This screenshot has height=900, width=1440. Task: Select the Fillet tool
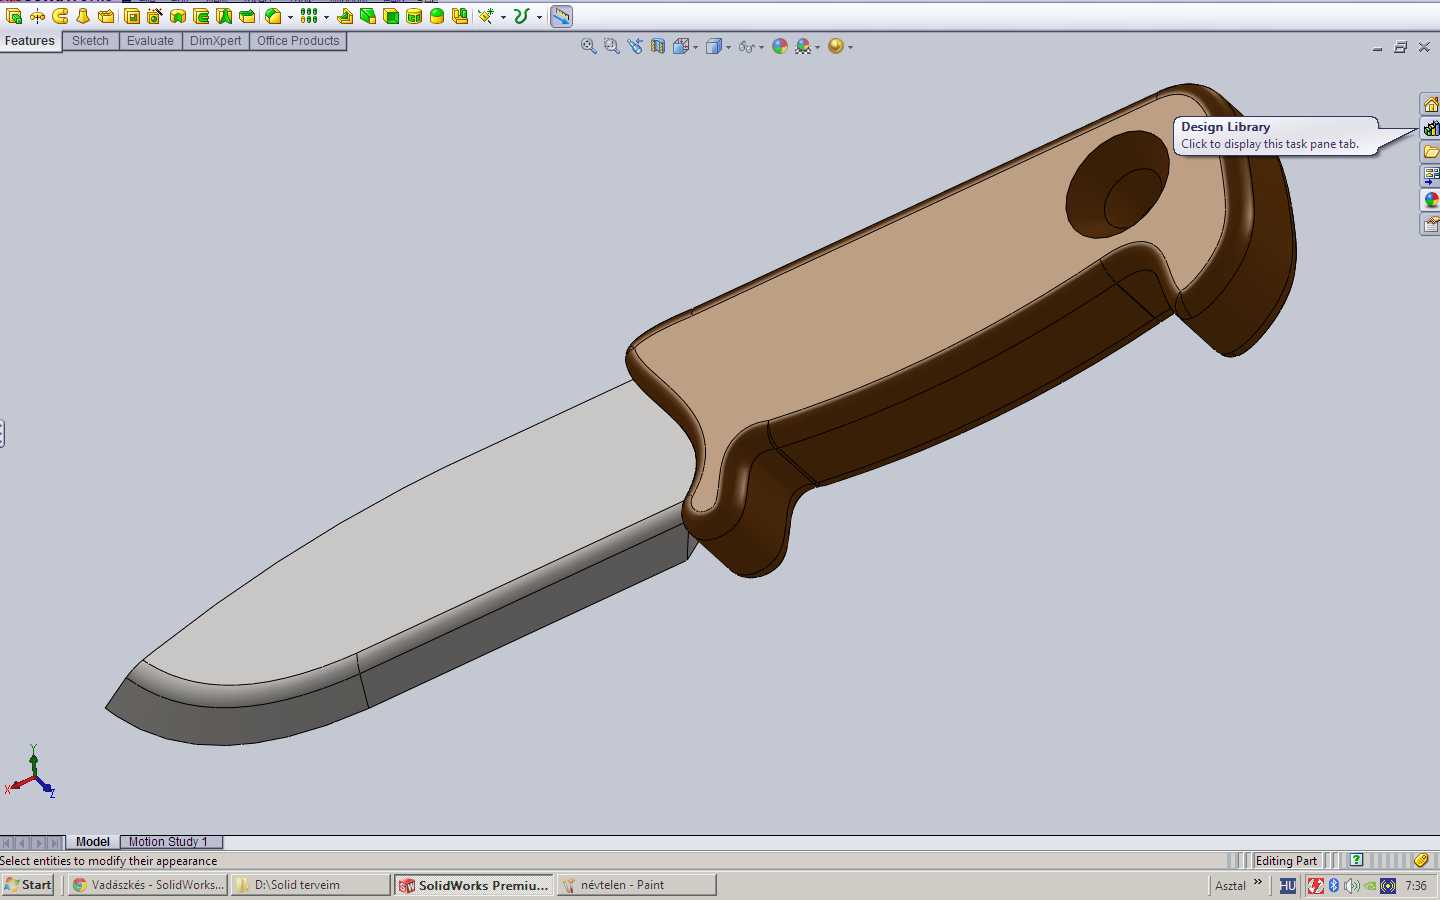[x=273, y=16]
